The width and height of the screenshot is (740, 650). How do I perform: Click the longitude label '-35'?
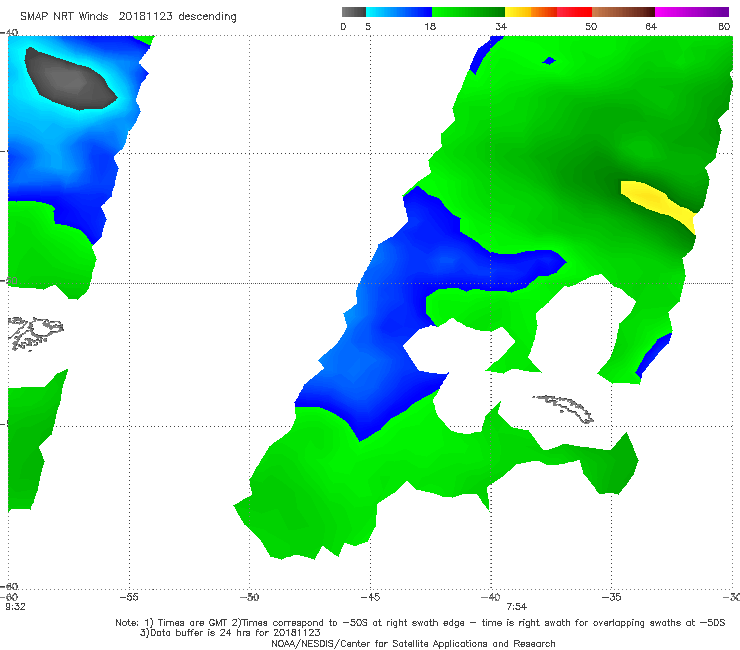click(611, 597)
